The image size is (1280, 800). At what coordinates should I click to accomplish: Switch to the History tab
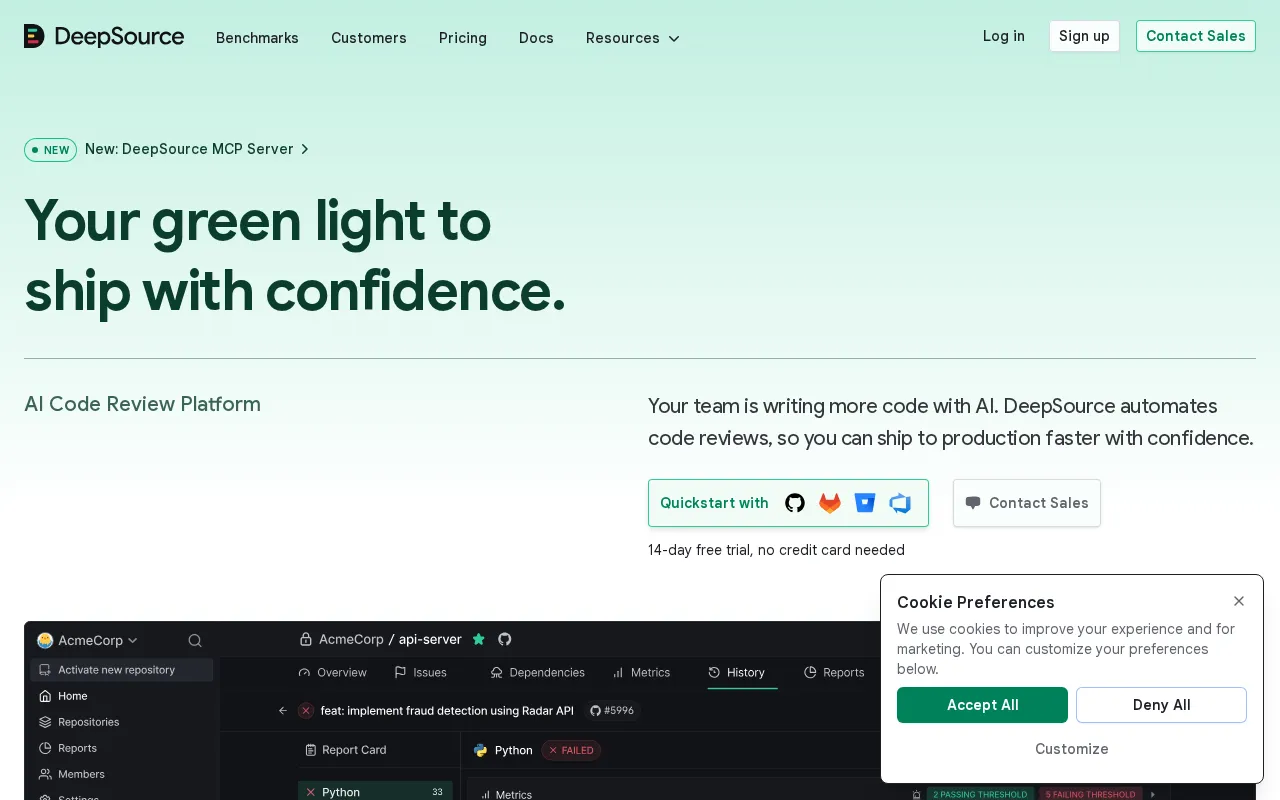pos(737,673)
